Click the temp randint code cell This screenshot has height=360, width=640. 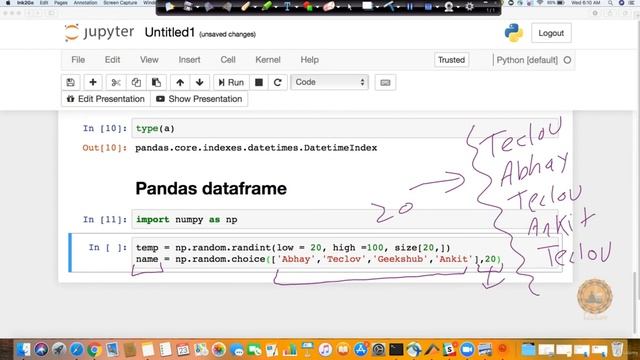(x=347, y=253)
